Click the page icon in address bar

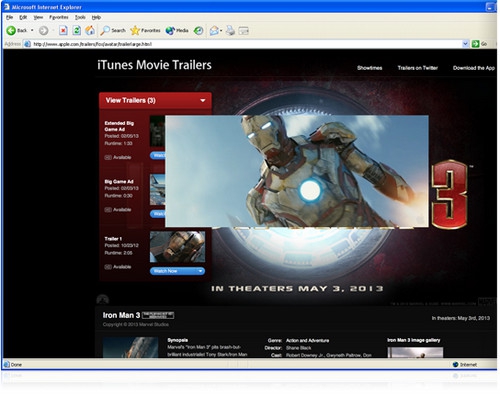(27, 44)
